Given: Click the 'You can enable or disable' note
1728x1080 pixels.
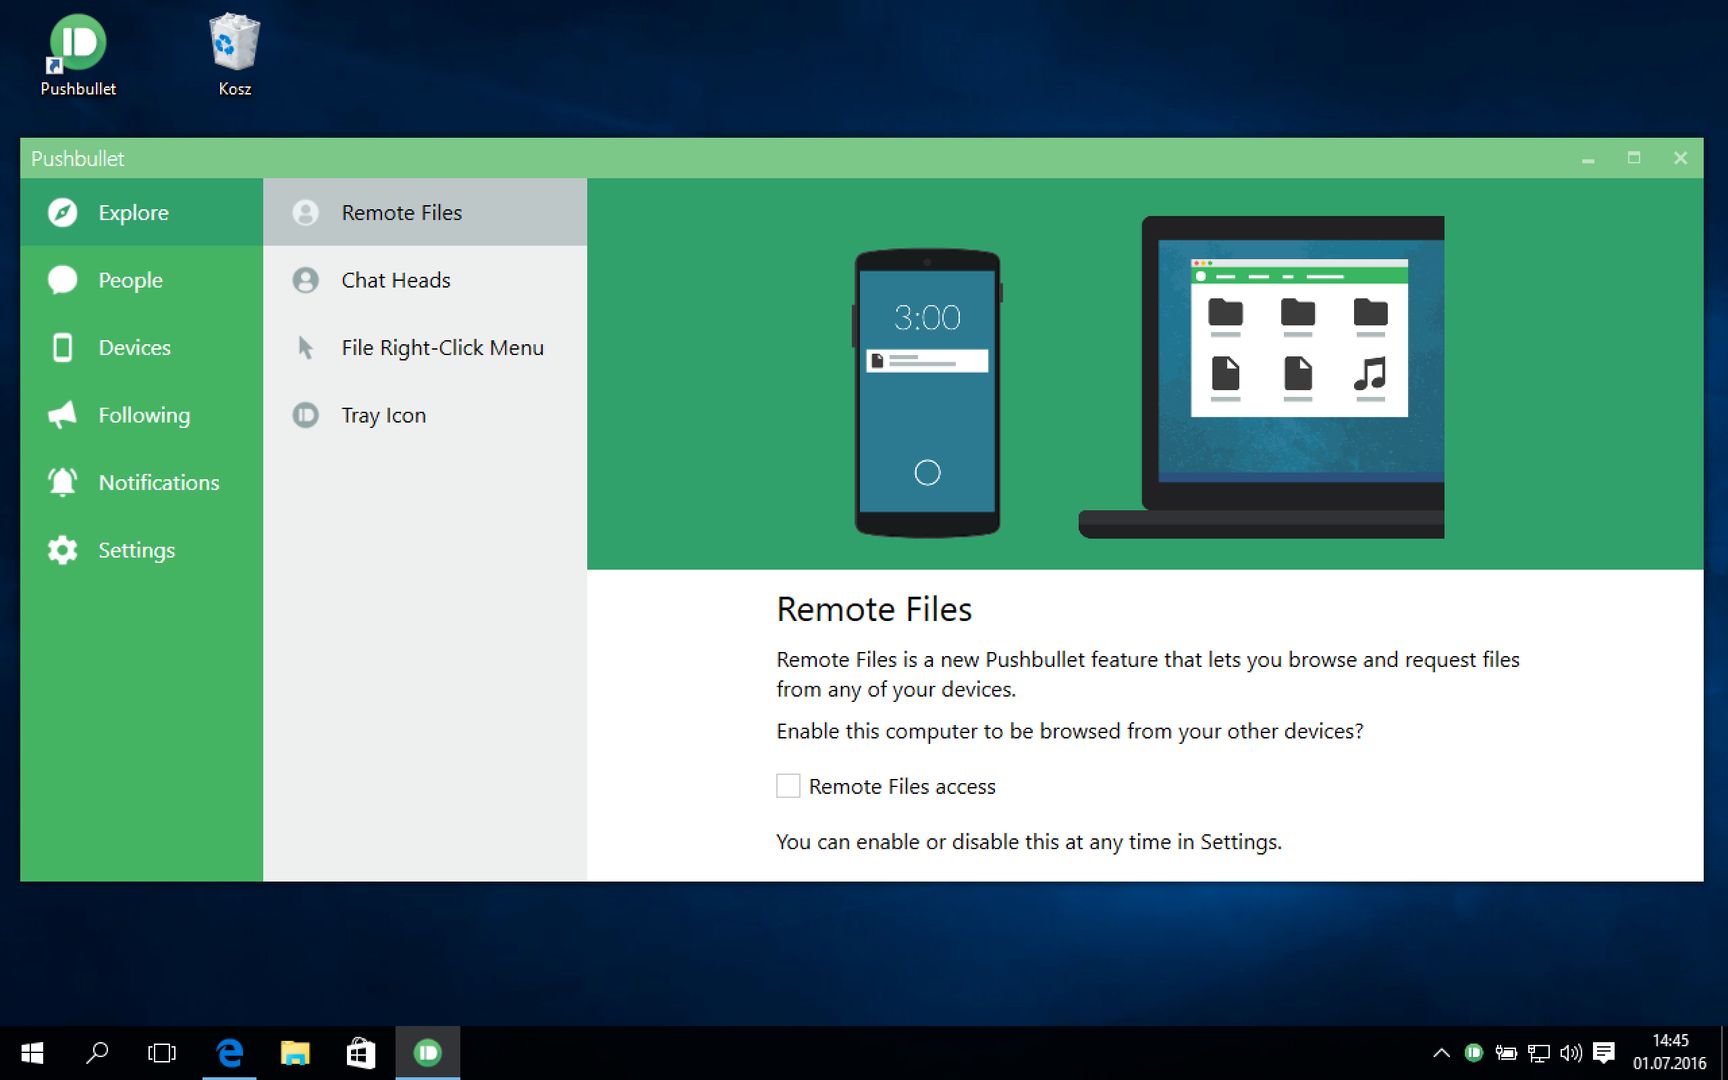Looking at the screenshot, I should (x=1029, y=842).
